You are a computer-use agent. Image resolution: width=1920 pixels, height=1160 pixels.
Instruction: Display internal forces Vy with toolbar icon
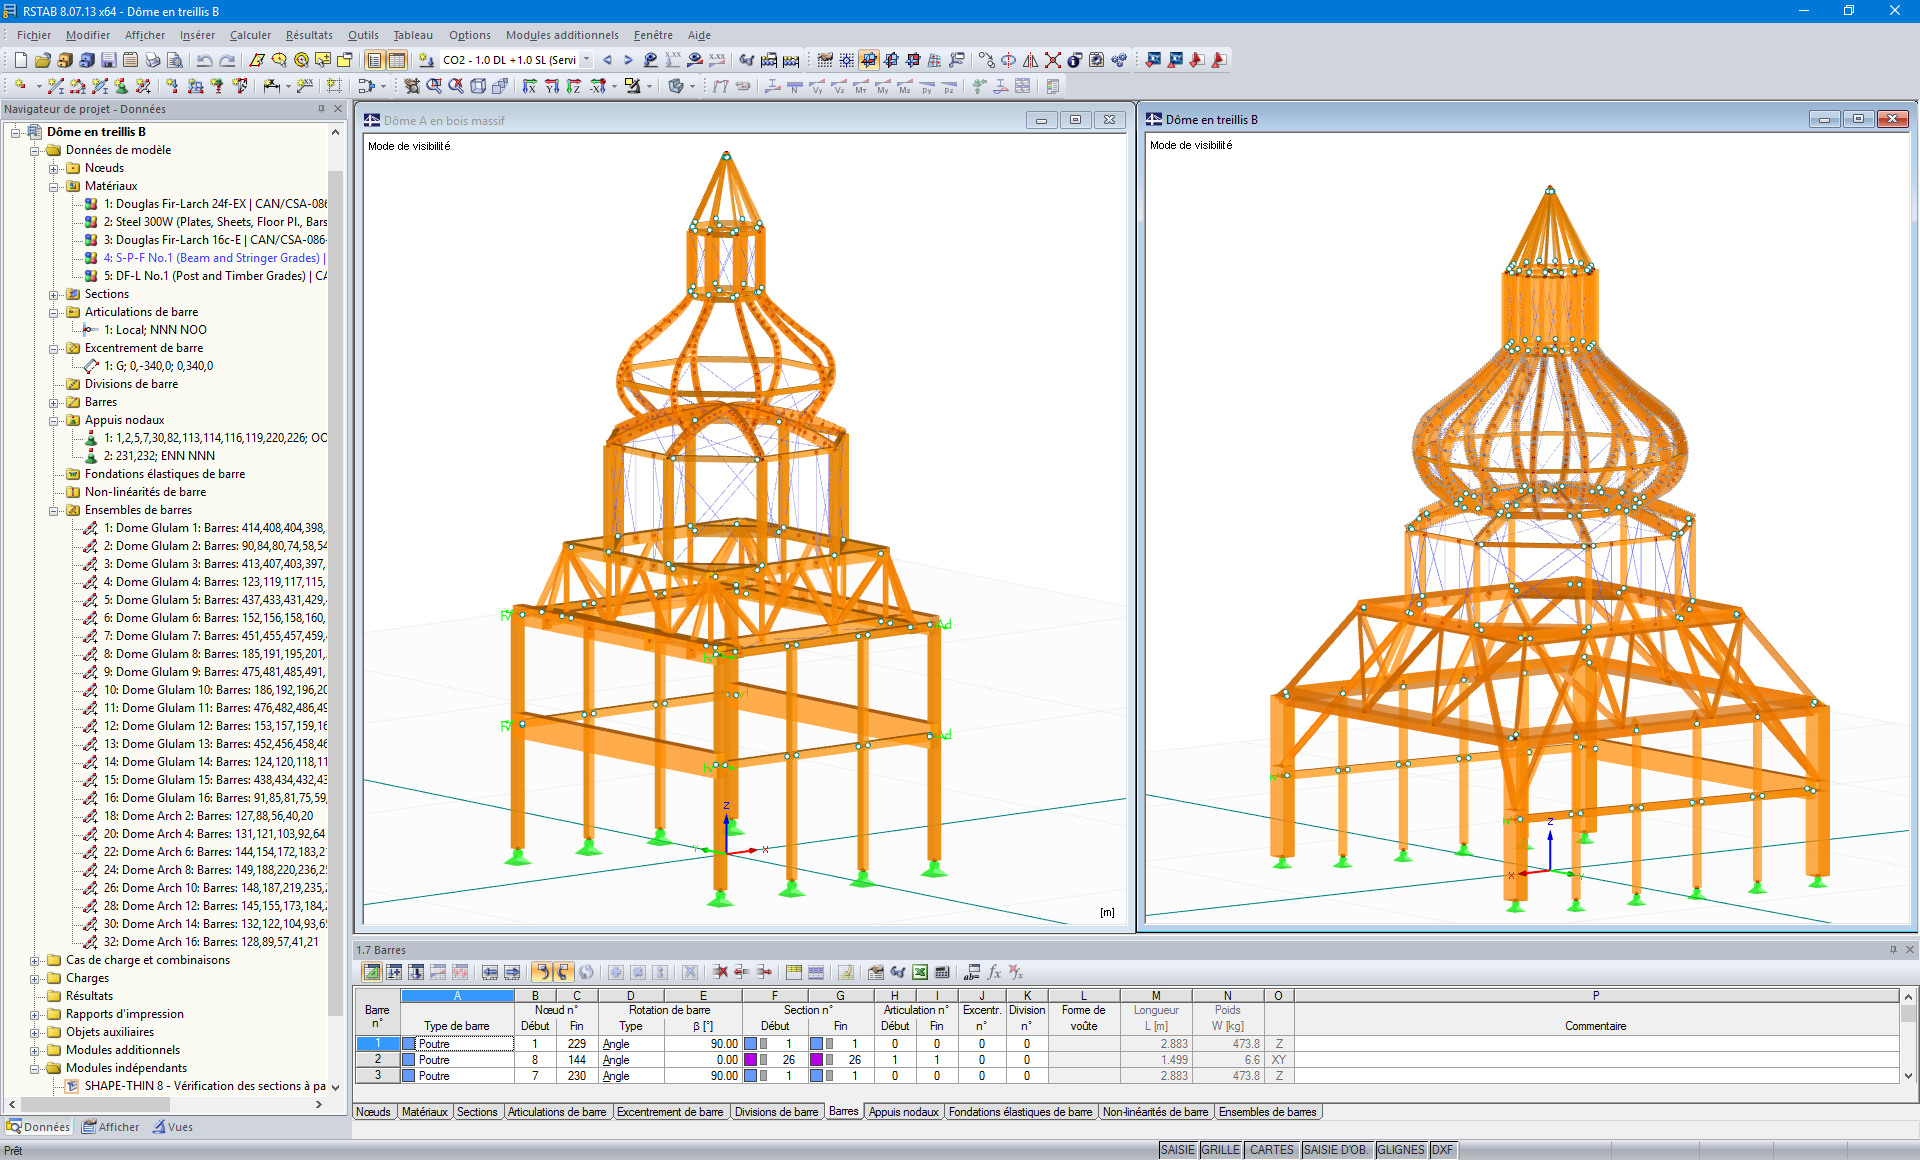tap(817, 87)
